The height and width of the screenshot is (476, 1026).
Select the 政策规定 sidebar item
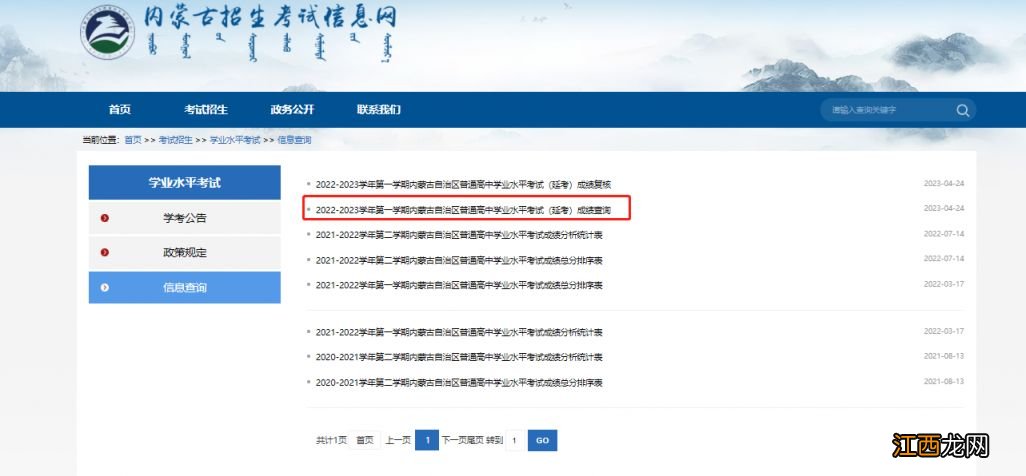(185, 253)
